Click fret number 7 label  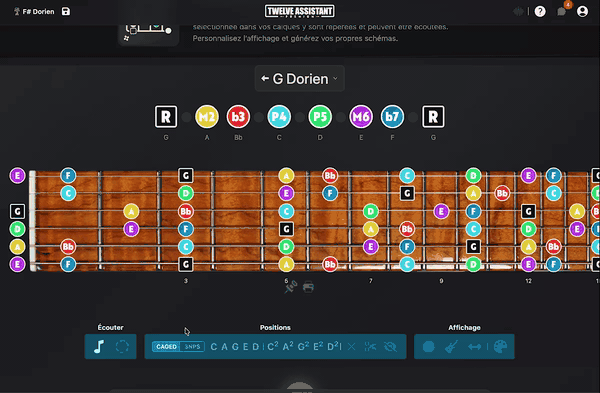(x=370, y=281)
